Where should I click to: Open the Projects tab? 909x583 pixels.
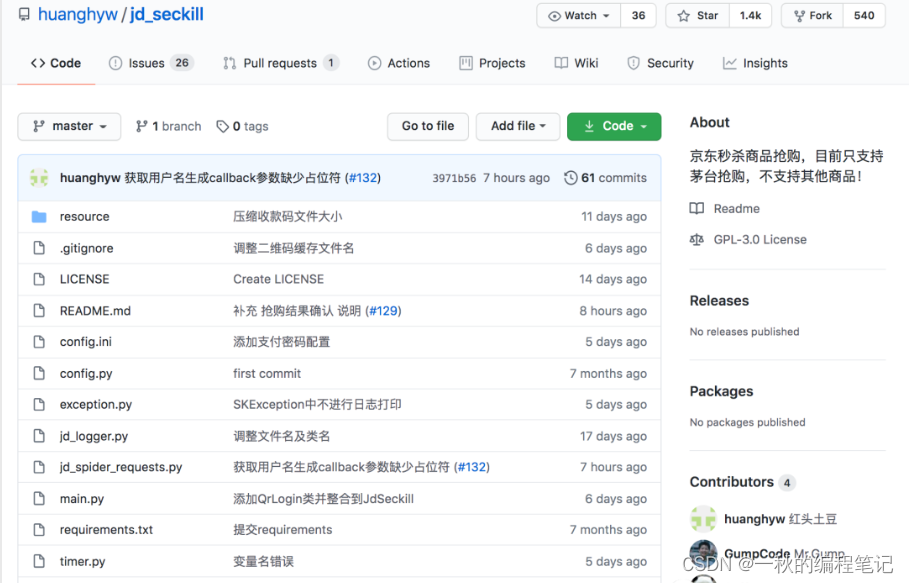492,63
